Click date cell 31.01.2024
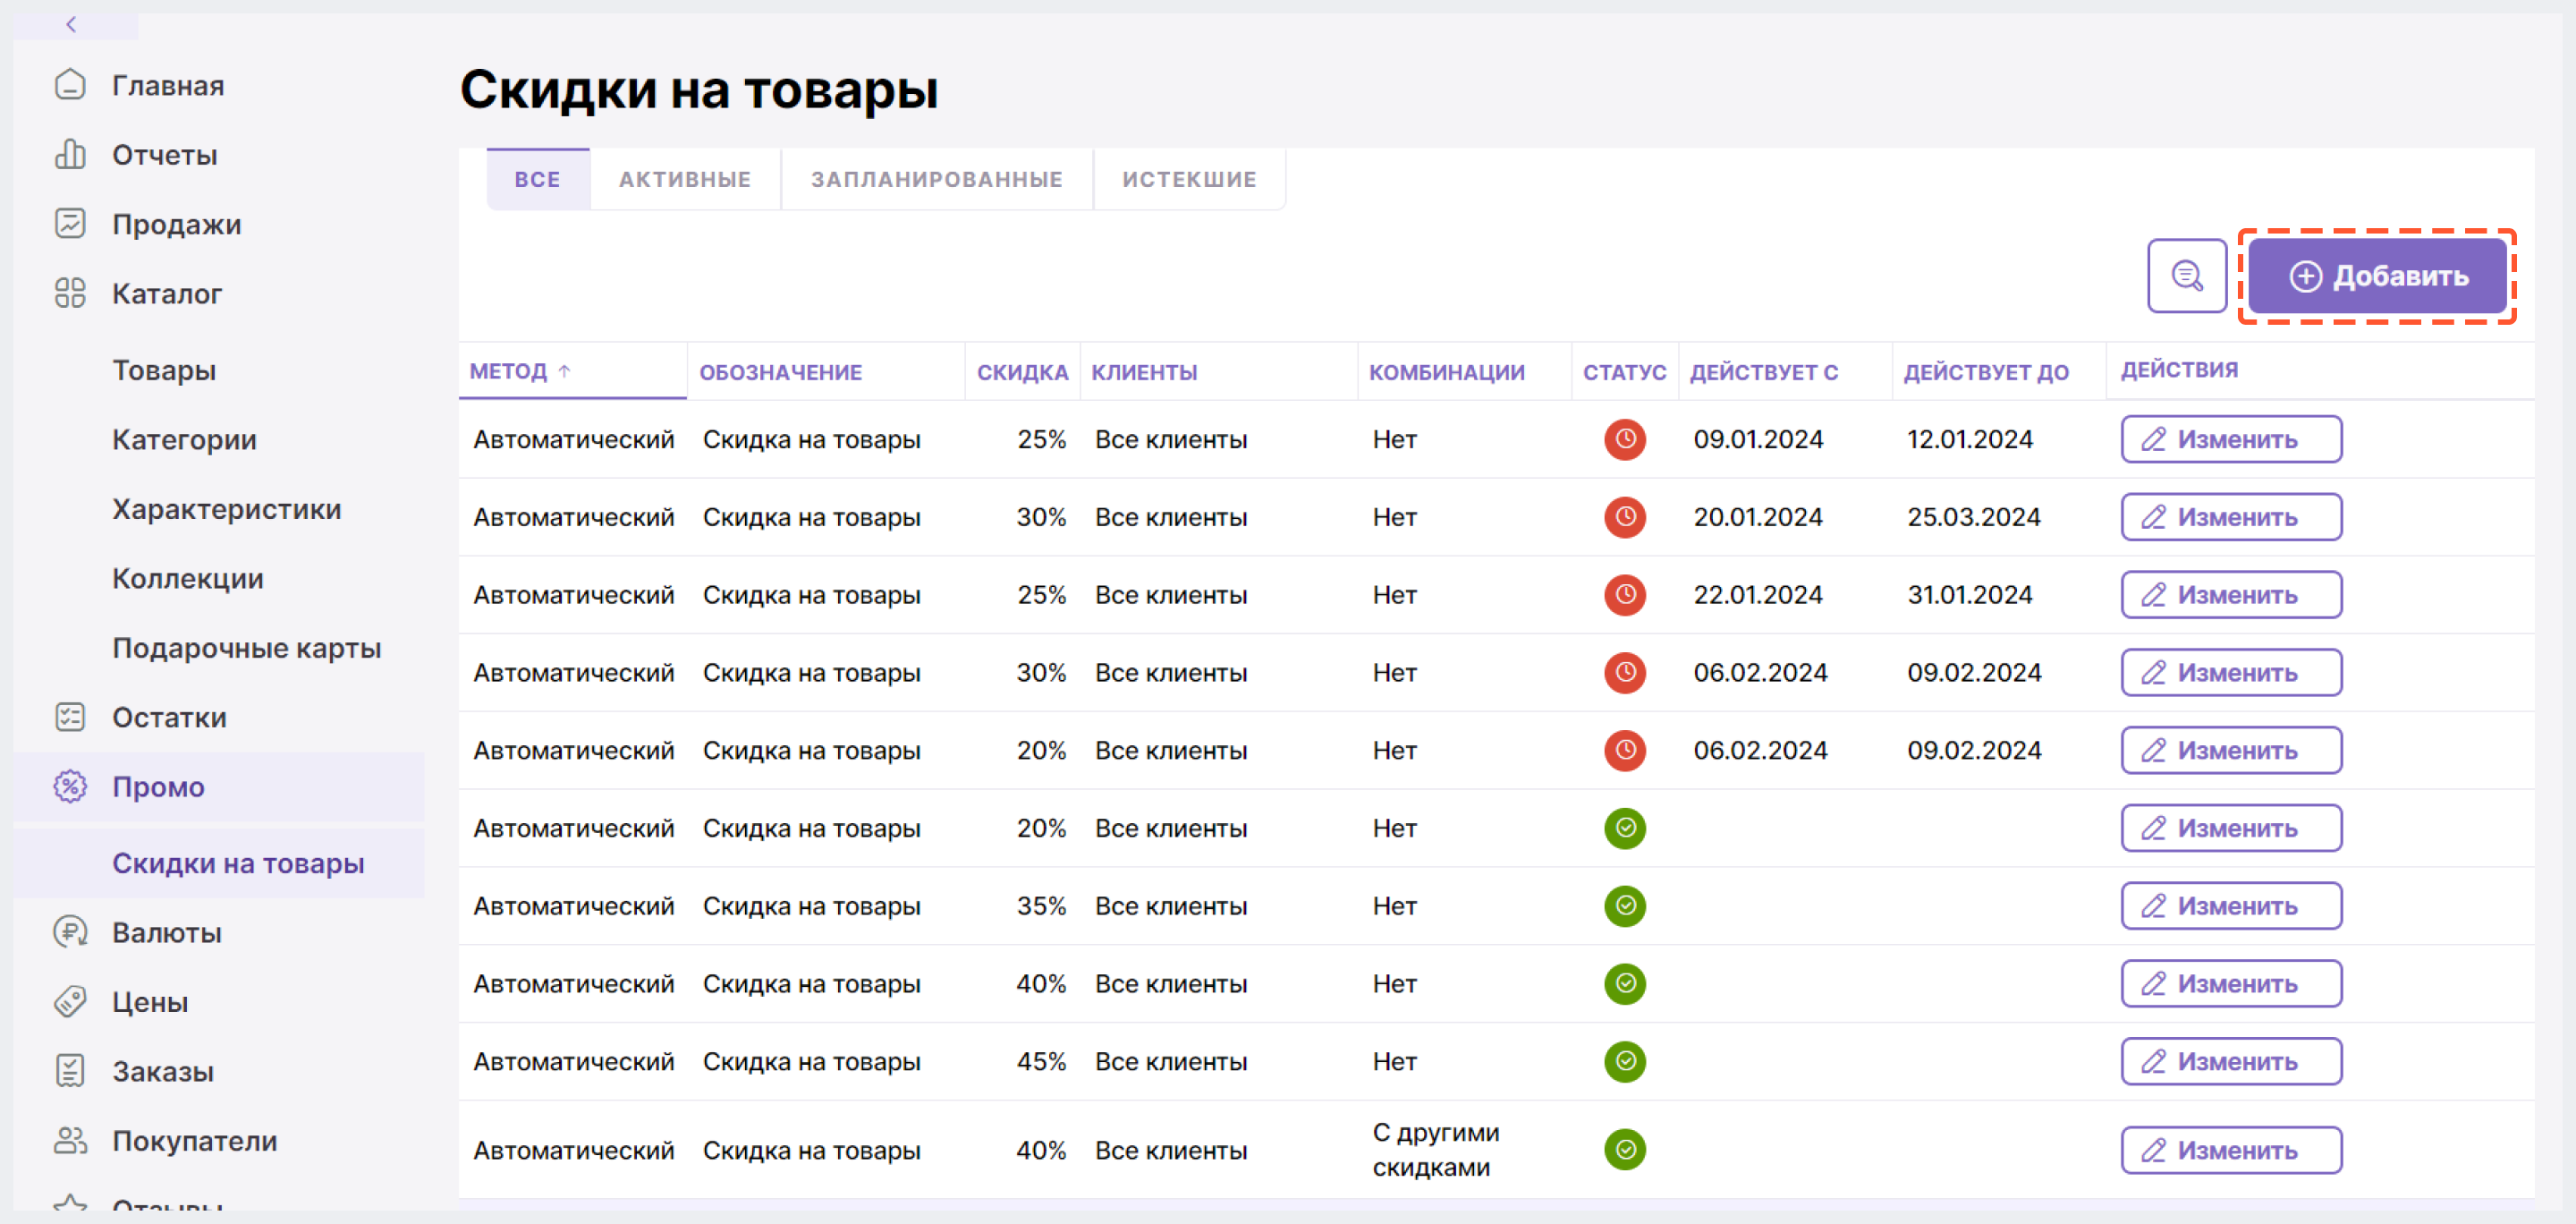Image resolution: width=2576 pixels, height=1224 pixels. 1969,595
